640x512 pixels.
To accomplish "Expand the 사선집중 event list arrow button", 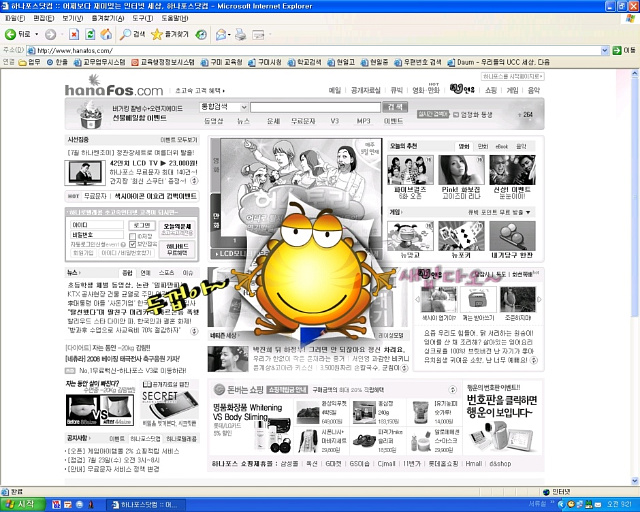I will pyautogui.click(x=195, y=180).
